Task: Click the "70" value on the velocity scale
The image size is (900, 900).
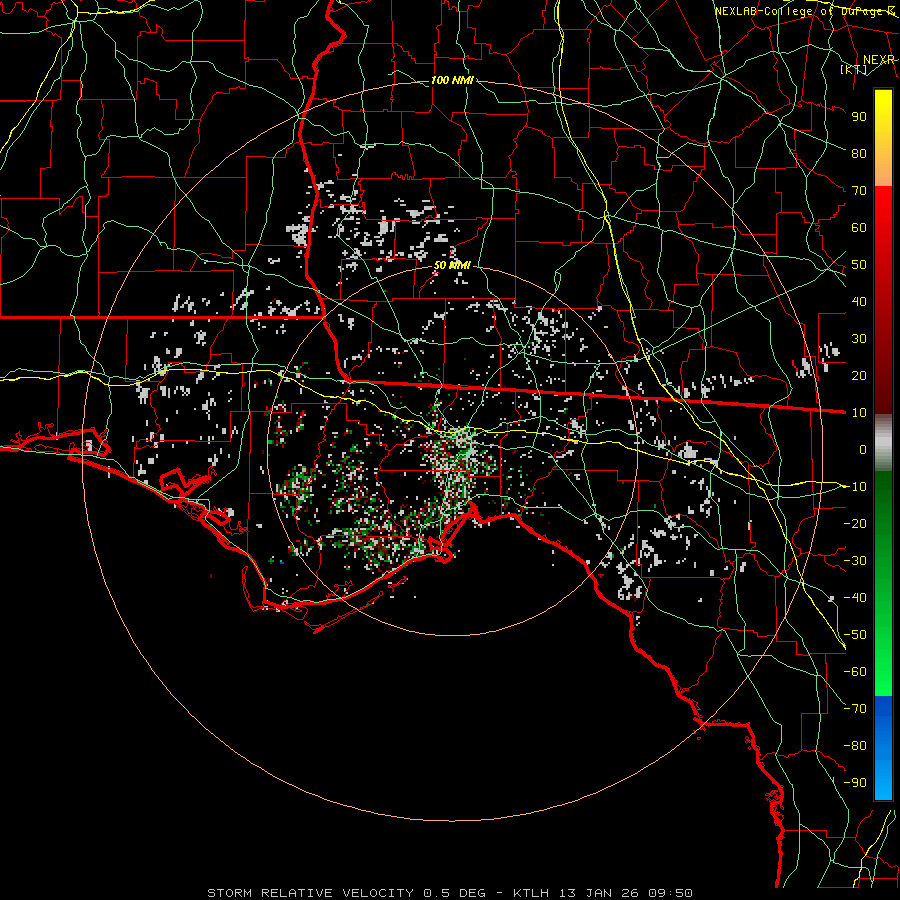Action: (859, 191)
